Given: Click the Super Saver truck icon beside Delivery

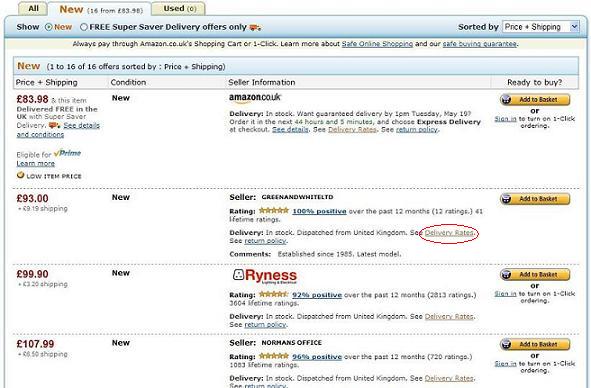Looking at the screenshot, I should [x=55, y=125].
